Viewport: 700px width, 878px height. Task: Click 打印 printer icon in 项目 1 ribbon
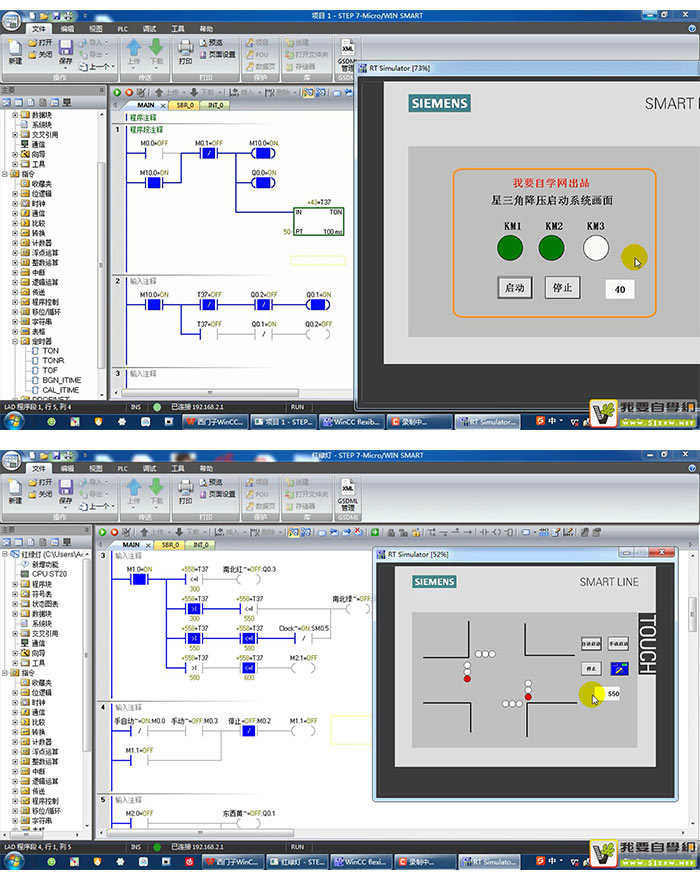[x=185, y=49]
